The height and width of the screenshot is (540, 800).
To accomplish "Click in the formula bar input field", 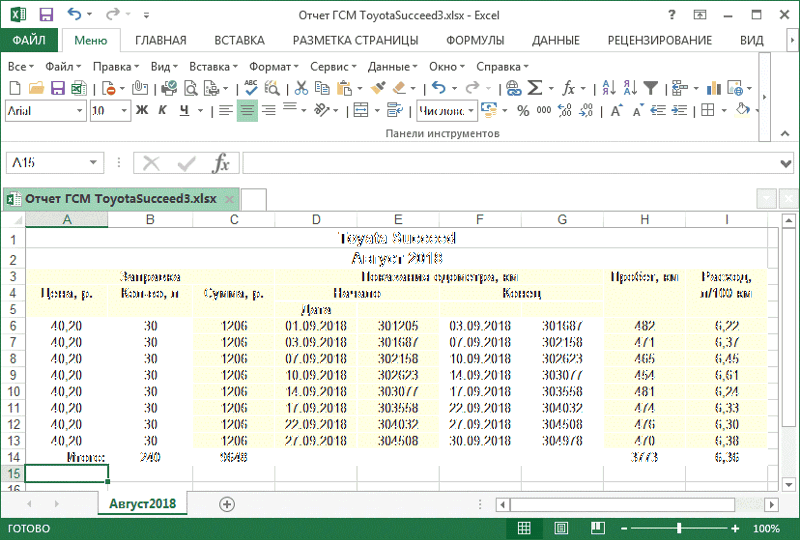I will (510, 163).
